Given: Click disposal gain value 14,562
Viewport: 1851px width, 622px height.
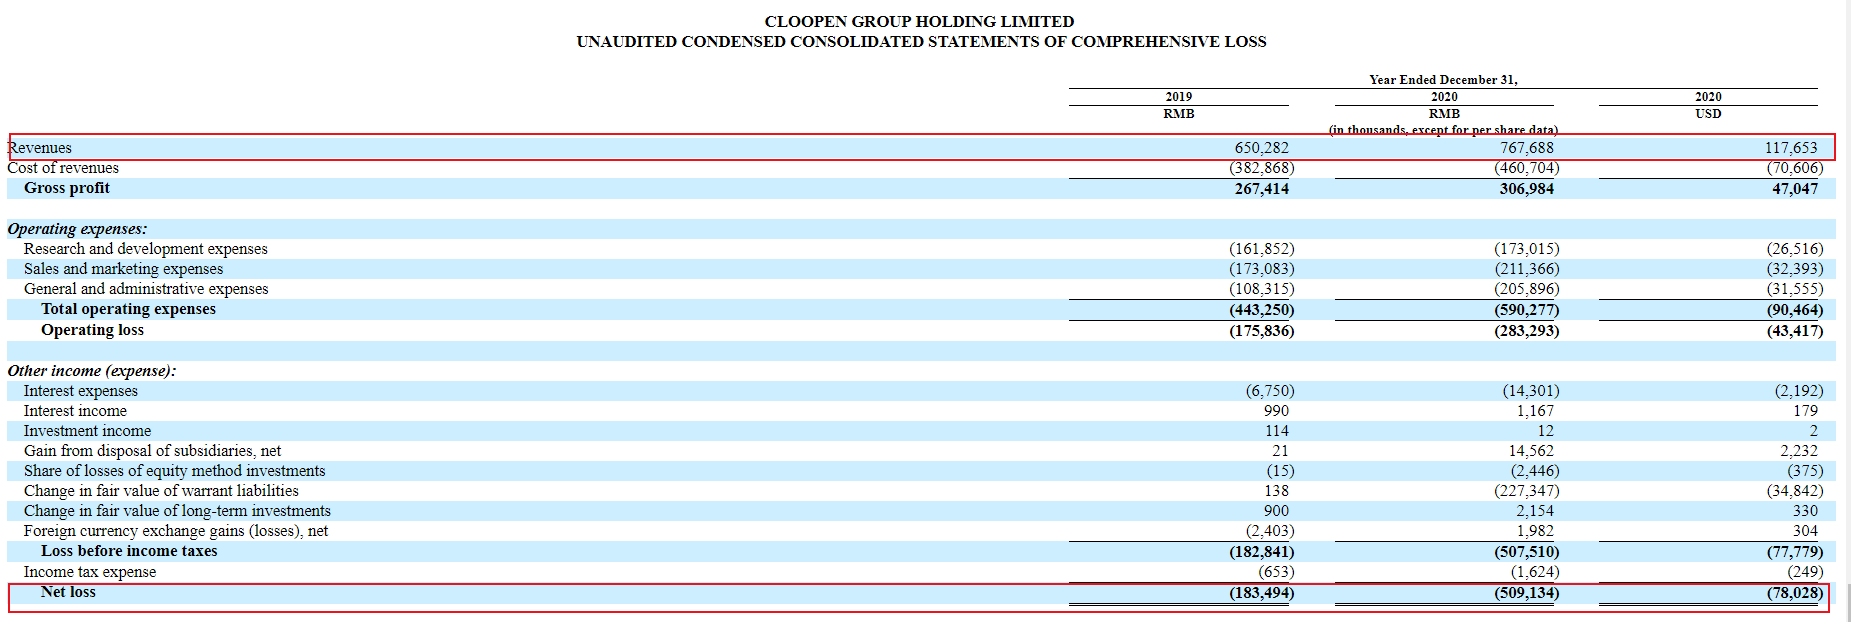Looking at the screenshot, I should coord(1531,451).
